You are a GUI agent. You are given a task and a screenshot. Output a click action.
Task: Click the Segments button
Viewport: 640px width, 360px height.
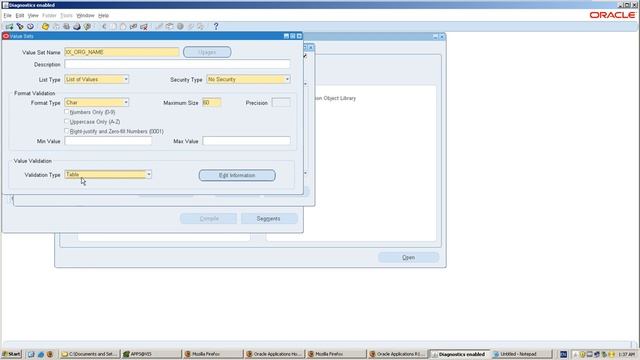pos(269,218)
